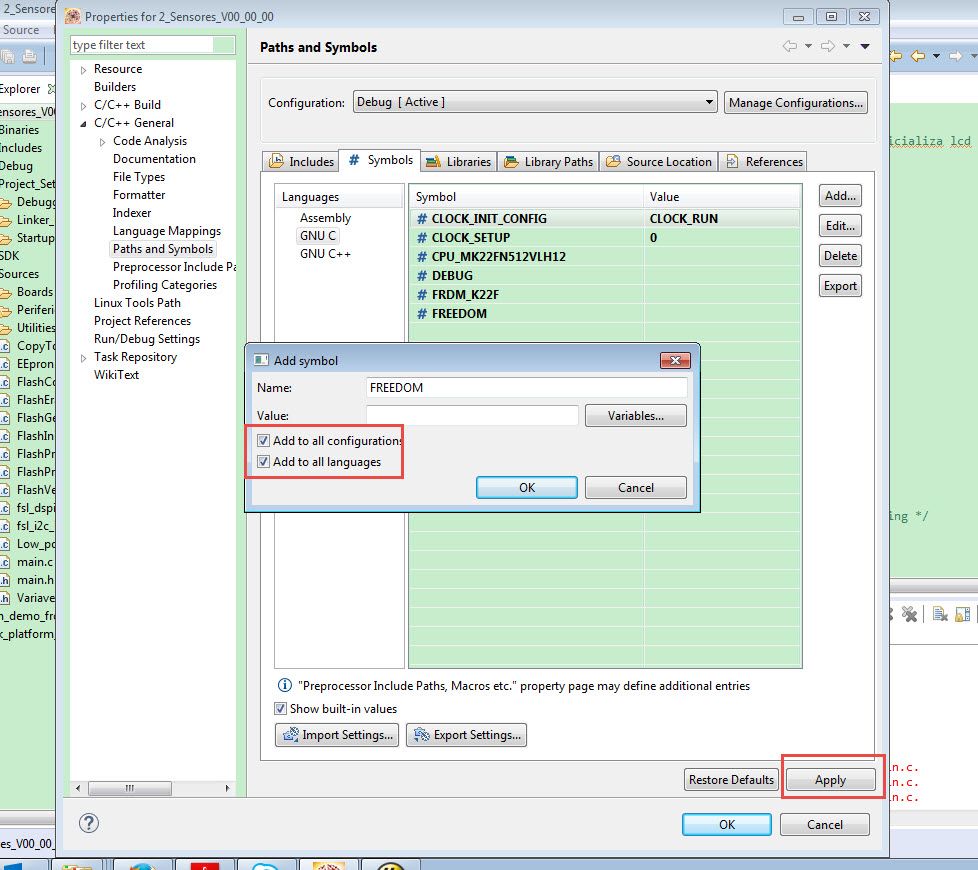Click the Apply button
The height and width of the screenshot is (870, 978).
830,780
